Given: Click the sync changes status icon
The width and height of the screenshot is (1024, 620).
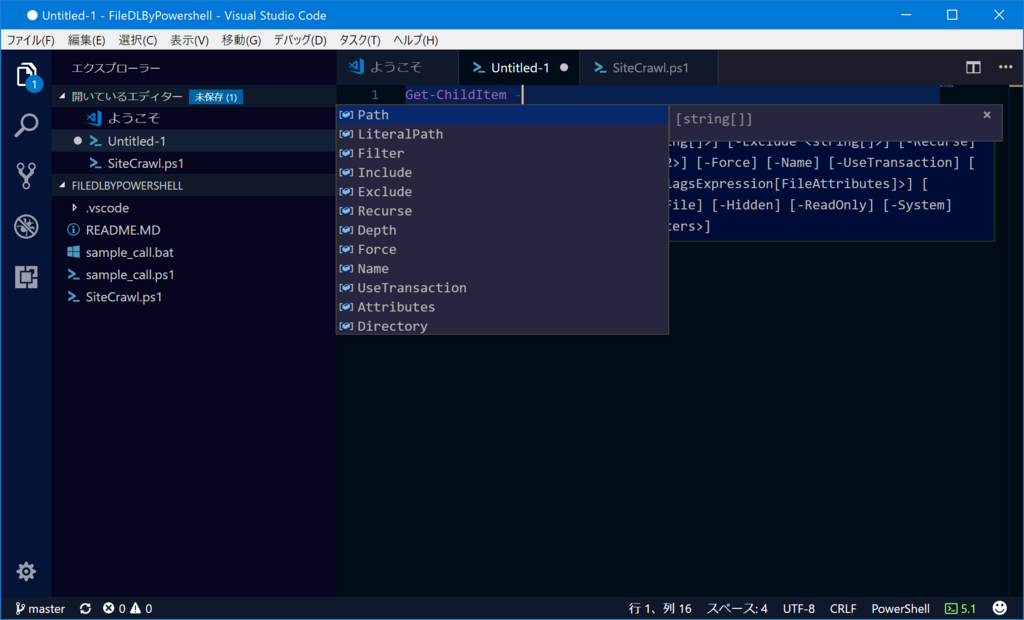Looking at the screenshot, I should coord(86,608).
